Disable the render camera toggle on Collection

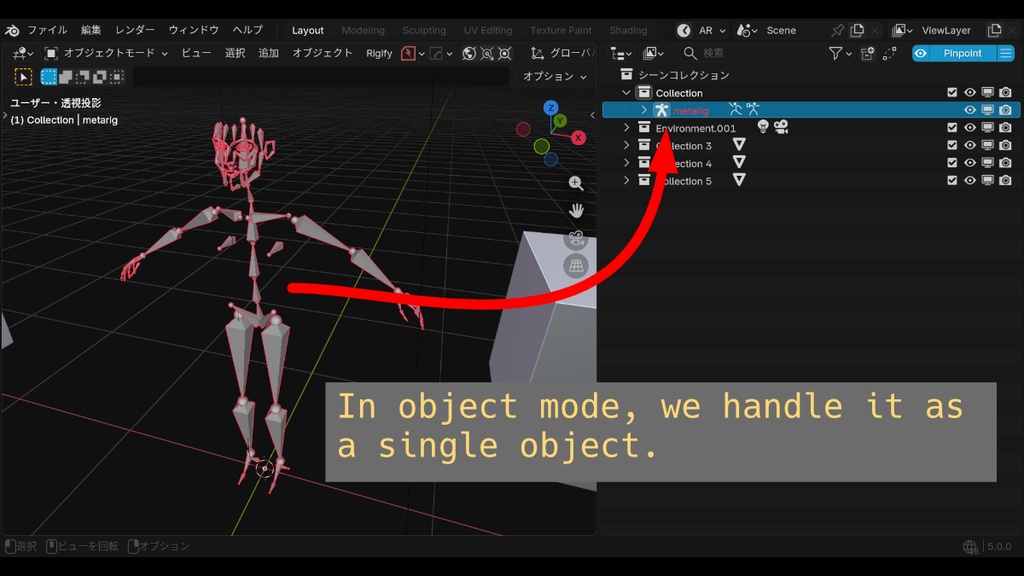click(x=1005, y=93)
